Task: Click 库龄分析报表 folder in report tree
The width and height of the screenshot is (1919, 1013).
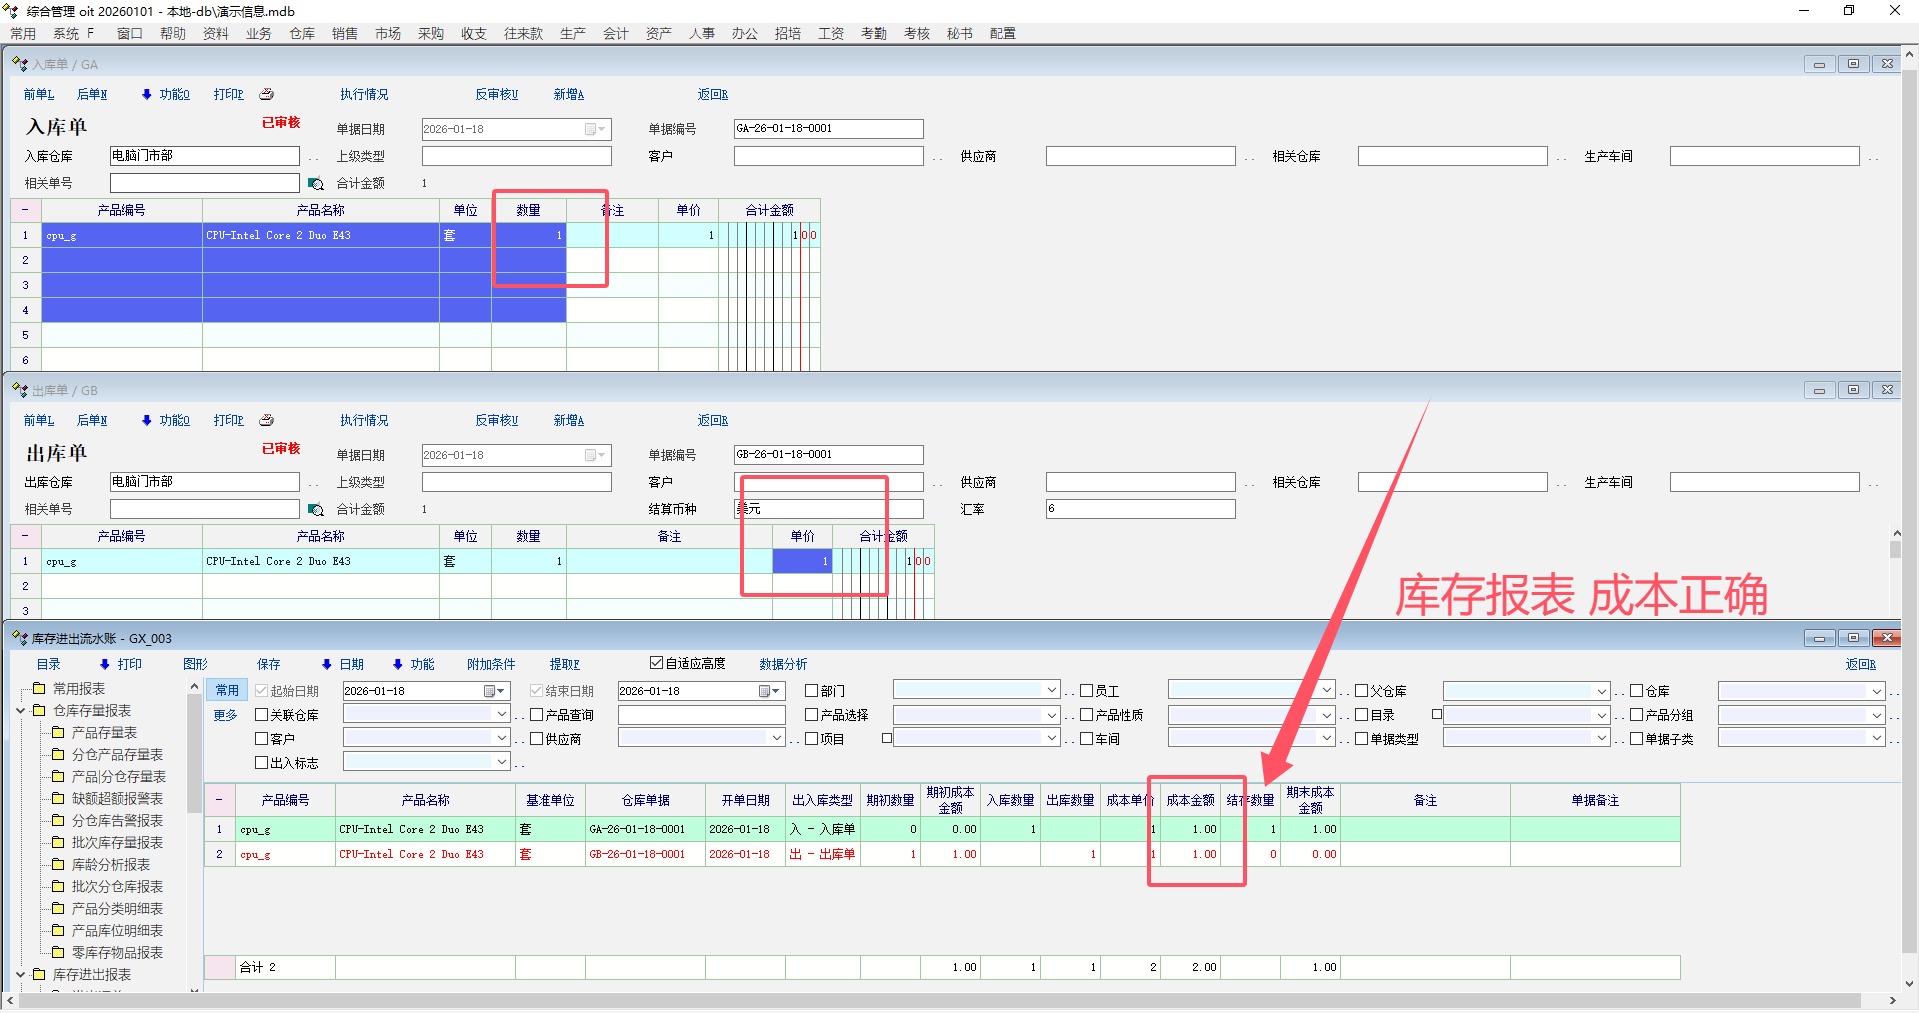Action: click(110, 865)
